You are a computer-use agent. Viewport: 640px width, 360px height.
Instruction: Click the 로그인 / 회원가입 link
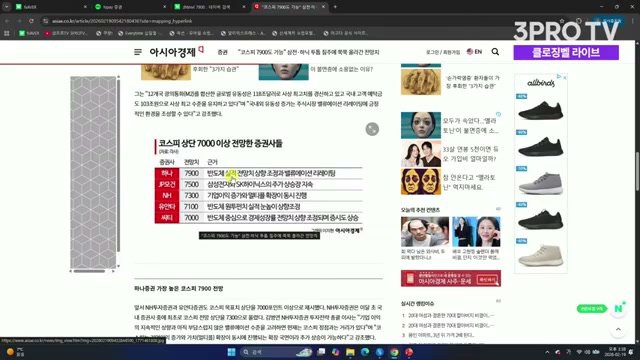tap(443, 52)
